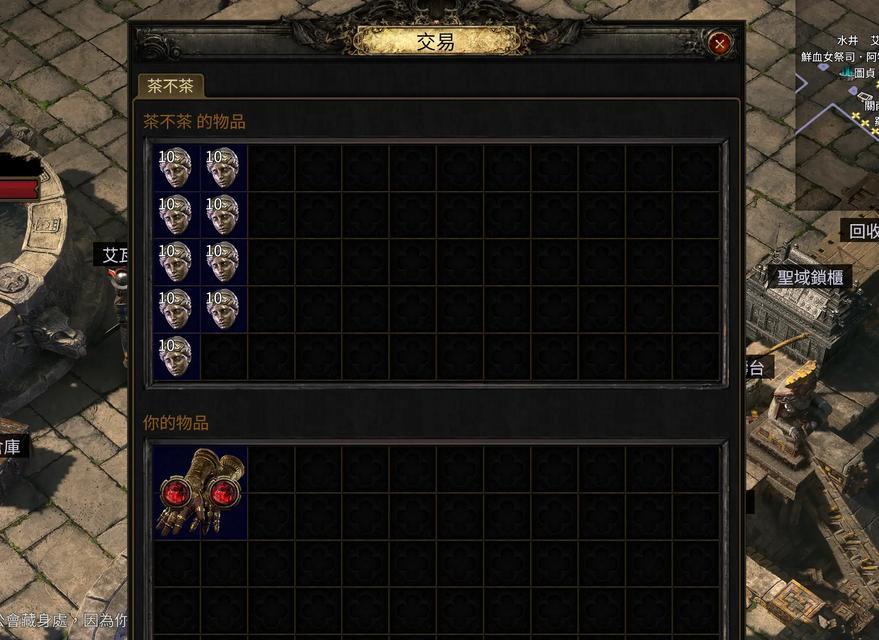Select the second mask stack in top row
The height and width of the screenshot is (640, 879).
[224, 168]
